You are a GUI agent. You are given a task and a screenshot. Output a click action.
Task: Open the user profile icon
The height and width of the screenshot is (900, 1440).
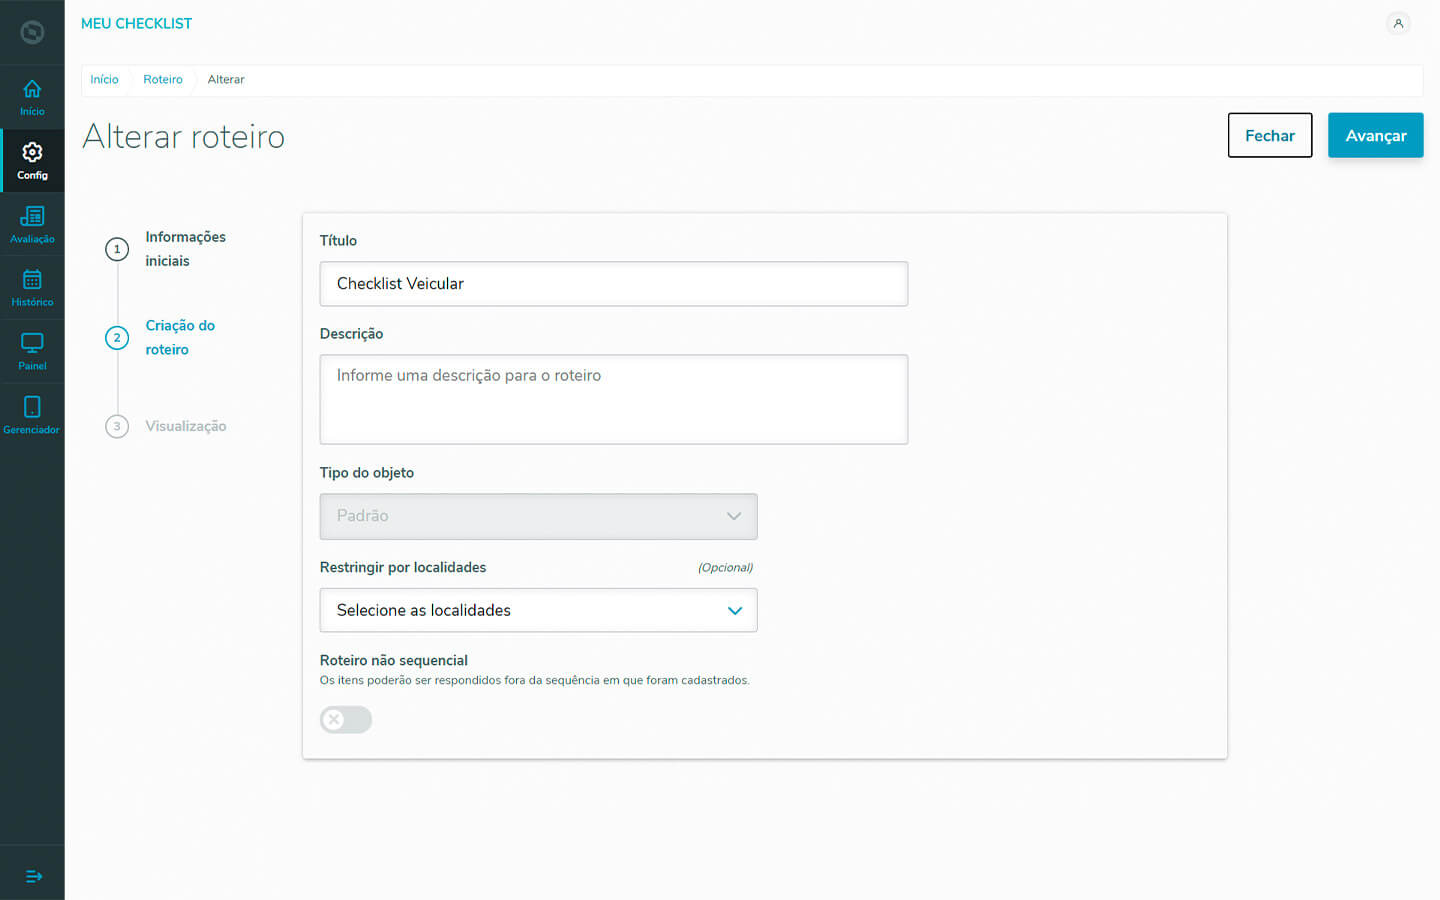1398,23
